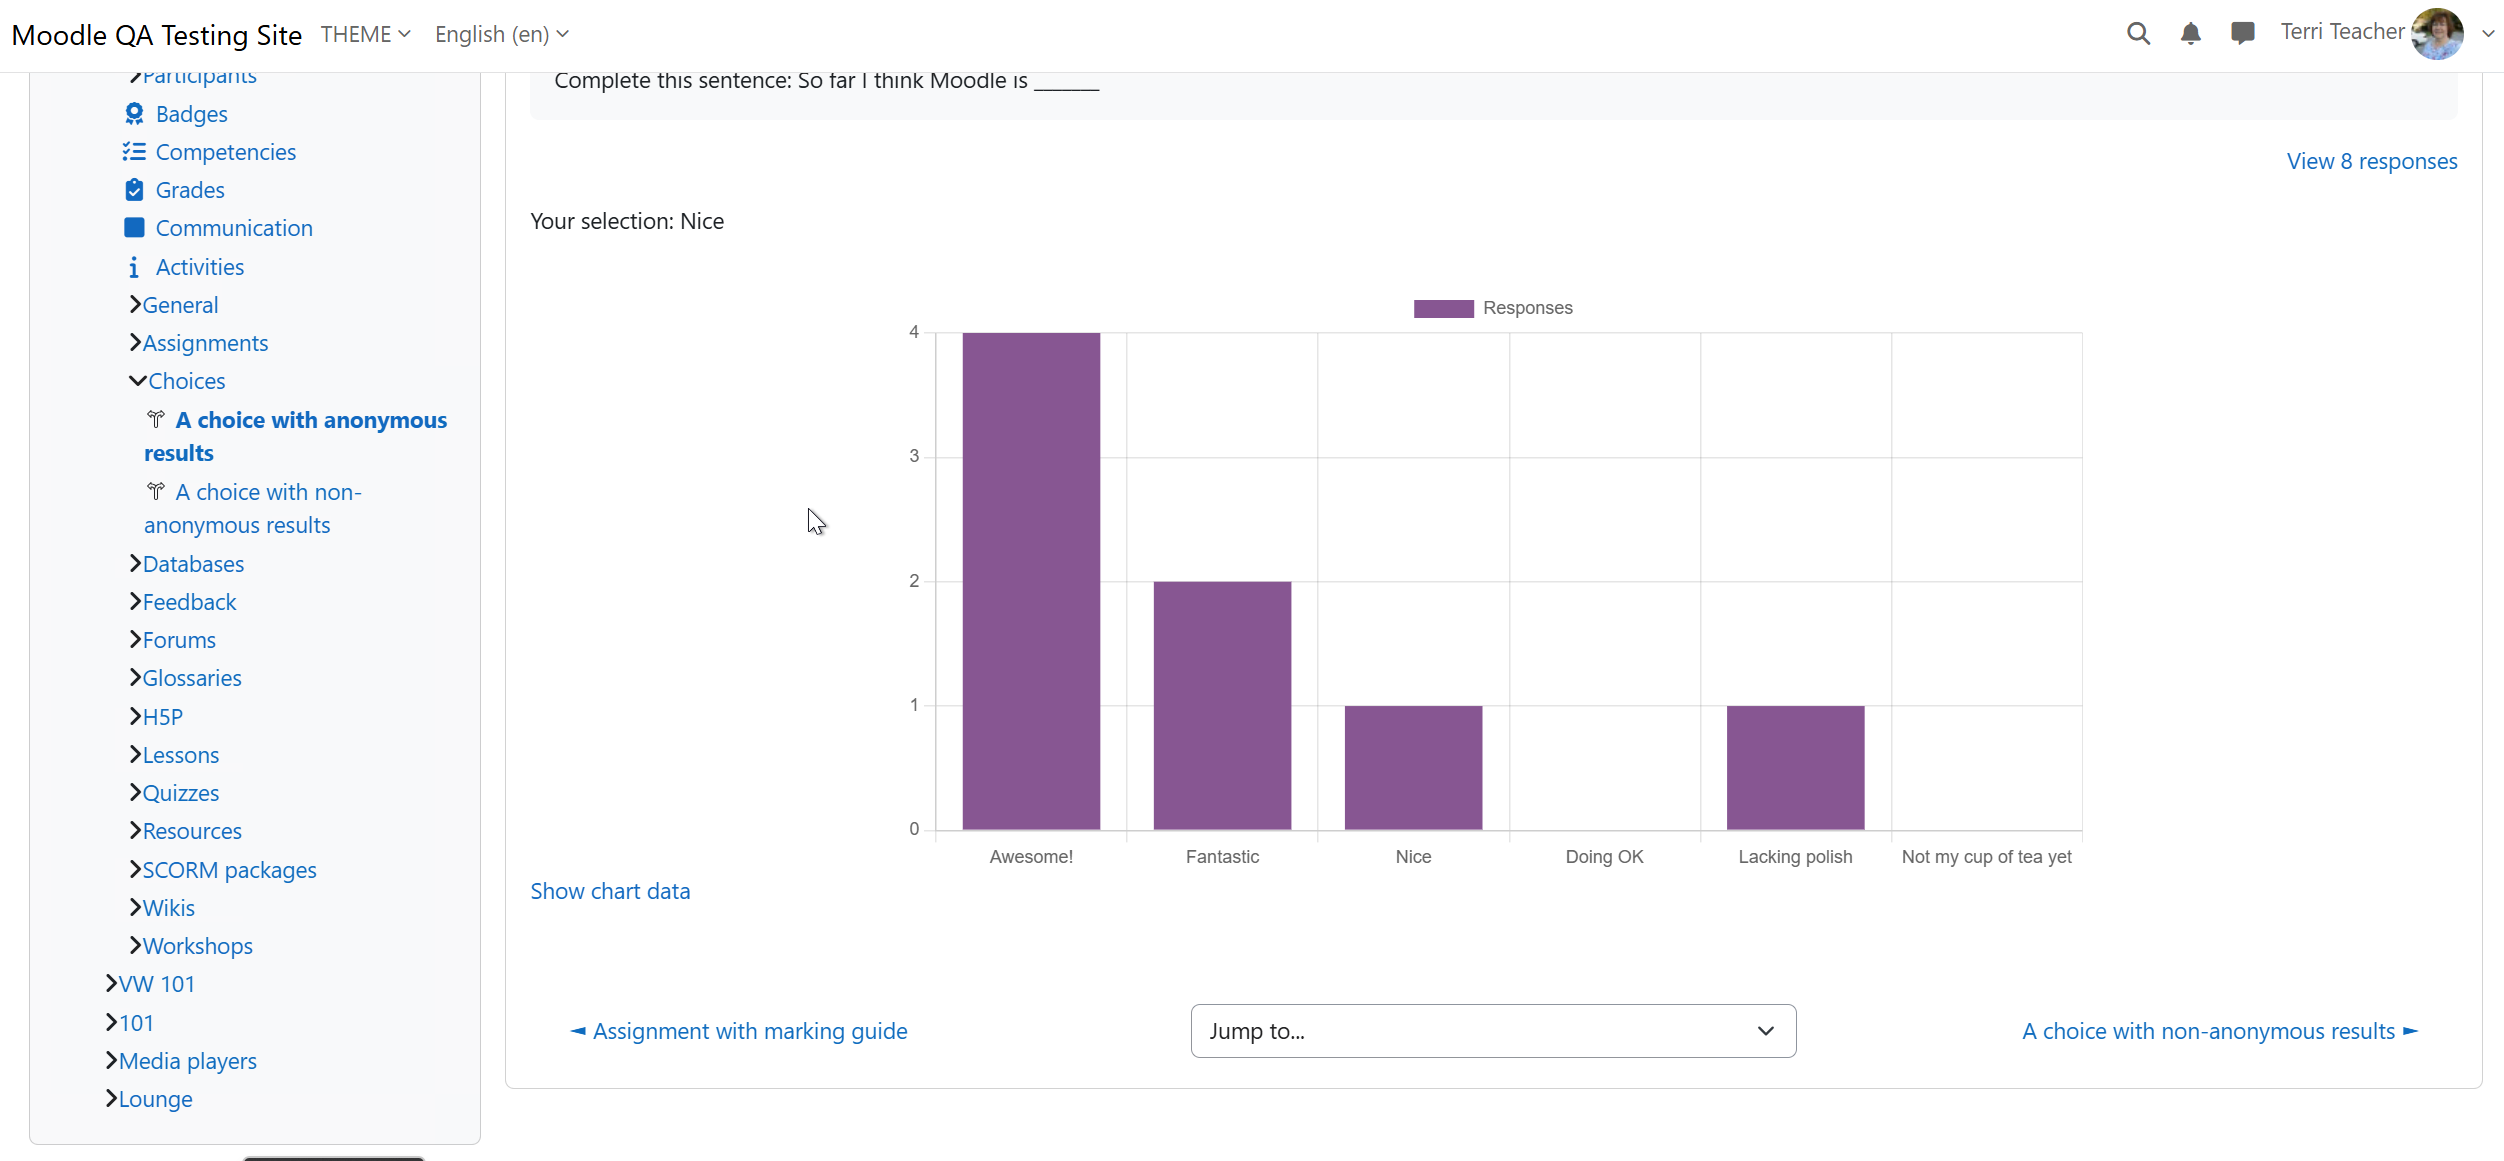Click the Lacking polish bar in the chart
This screenshot has width=2504, height=1161.
coord(1795,767)
